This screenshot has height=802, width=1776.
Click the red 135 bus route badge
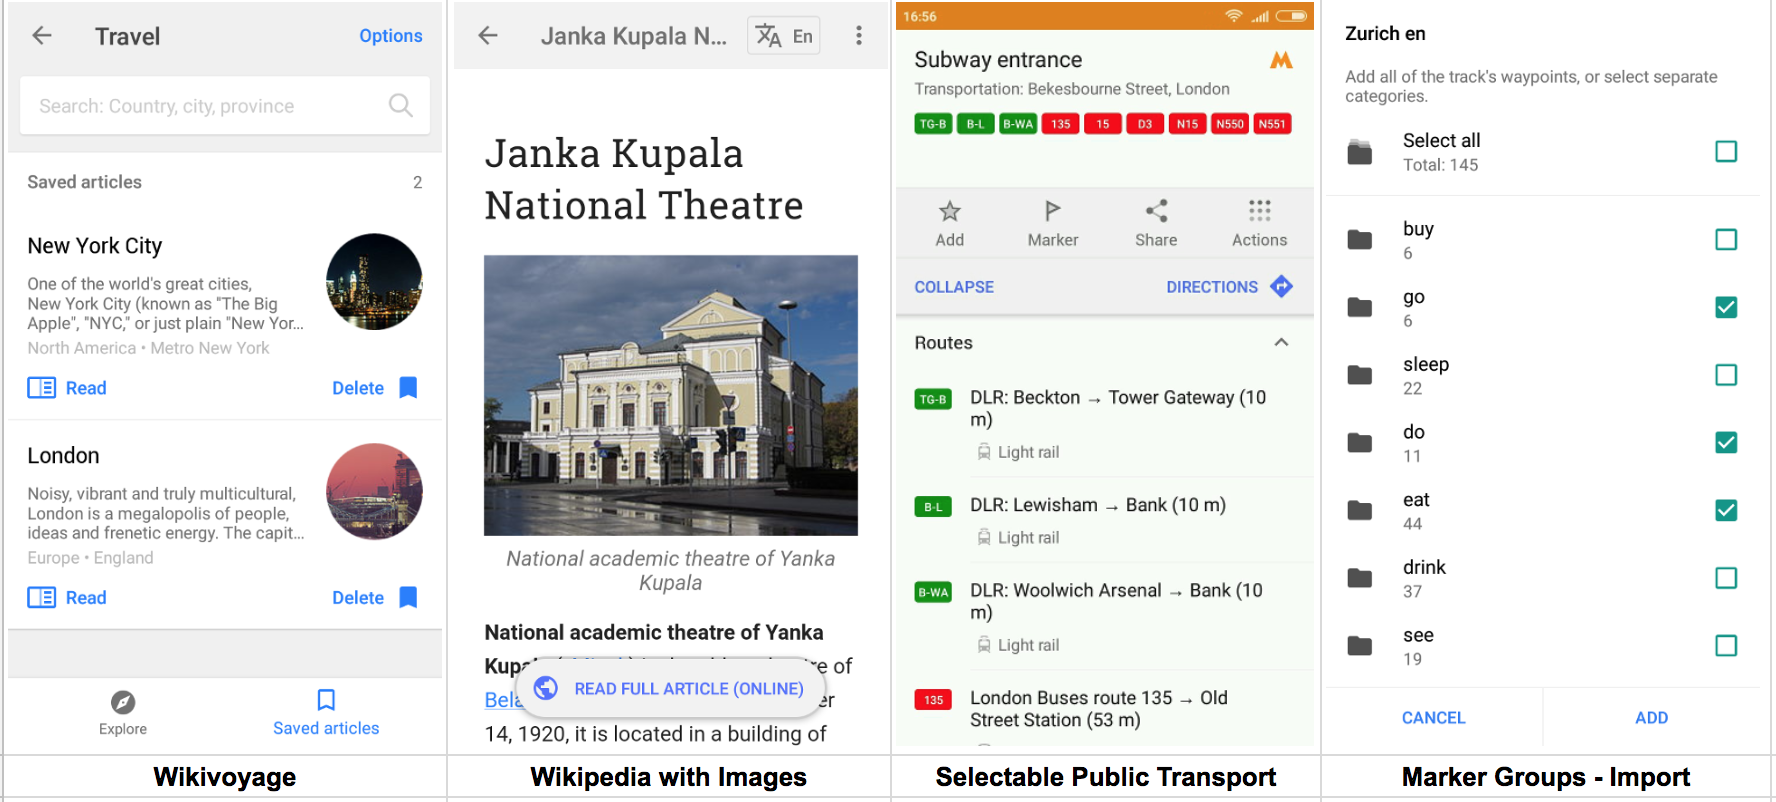coord(1060,124)
